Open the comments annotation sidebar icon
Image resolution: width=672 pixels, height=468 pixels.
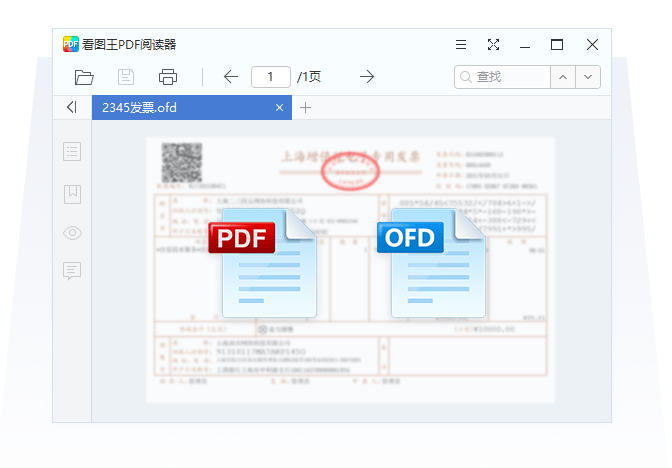point(72,271)
